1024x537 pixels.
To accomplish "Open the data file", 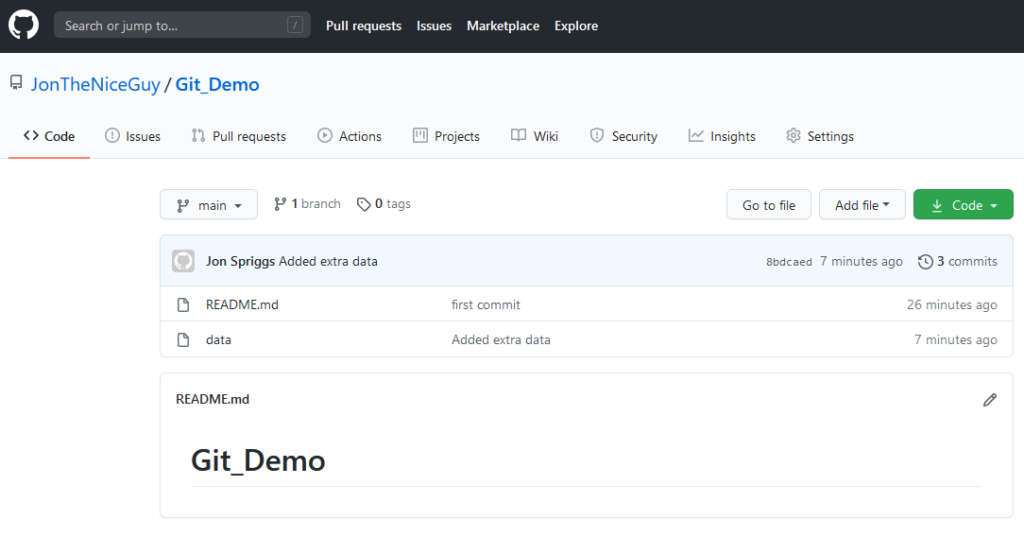I will 219,340.
